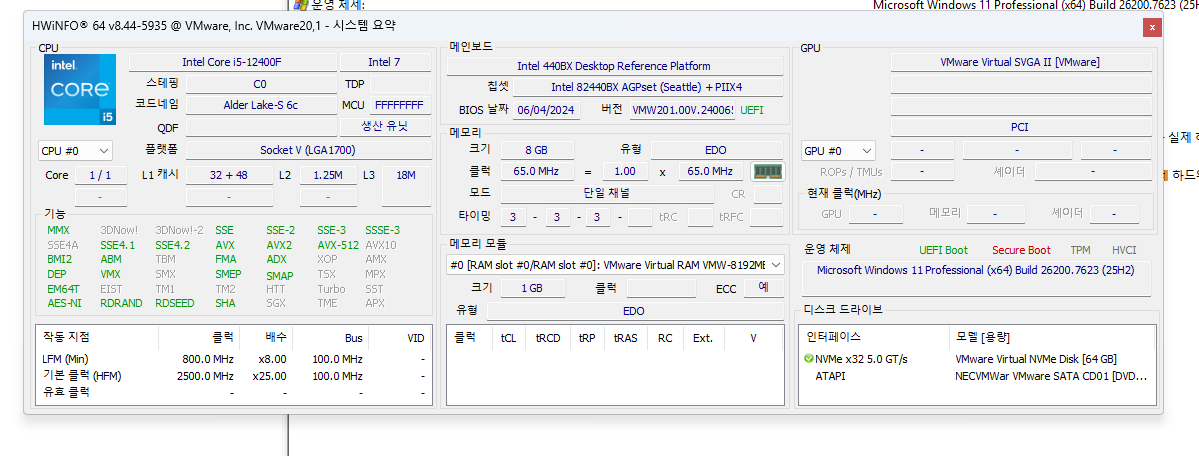Click the red Secure Boot indicator
The width and height of the screenshot is (1199, 456).
coord(1021,250)
